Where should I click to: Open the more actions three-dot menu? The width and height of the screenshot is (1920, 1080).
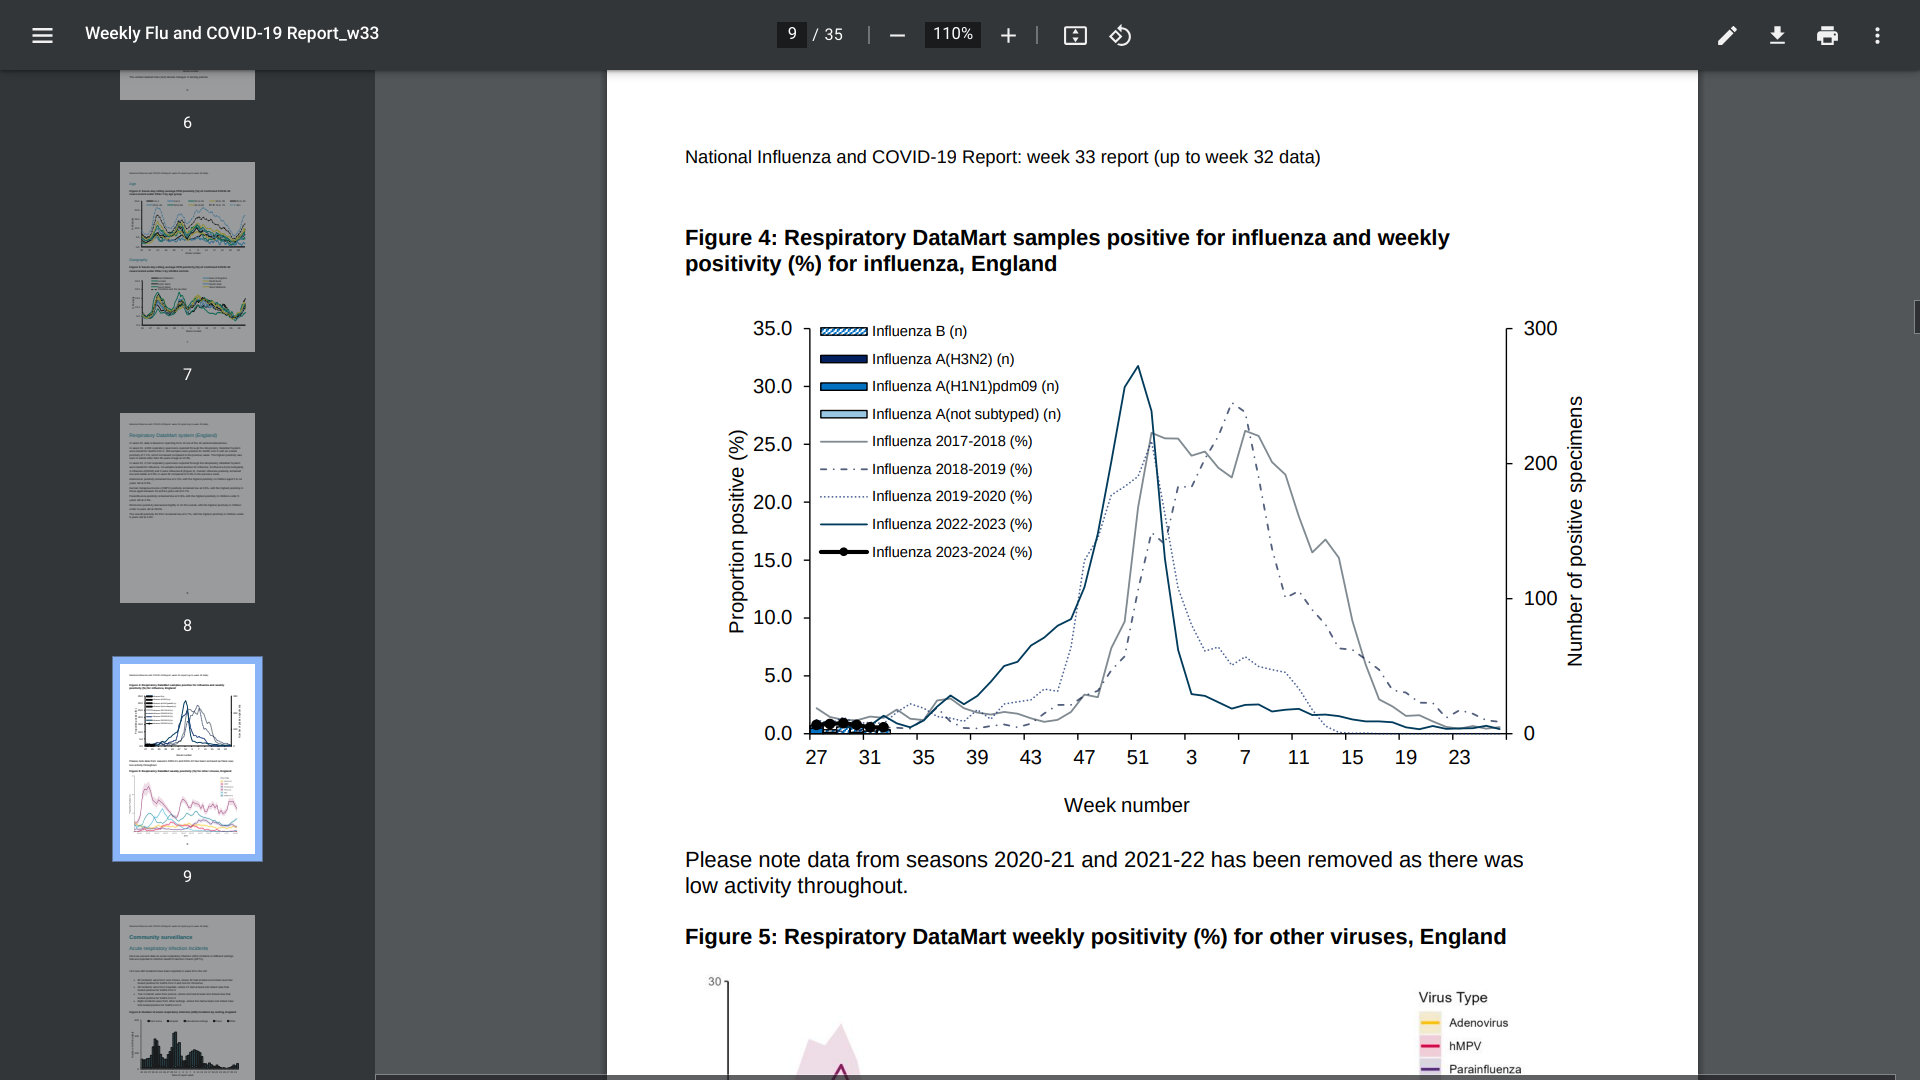click(1877, 35)
